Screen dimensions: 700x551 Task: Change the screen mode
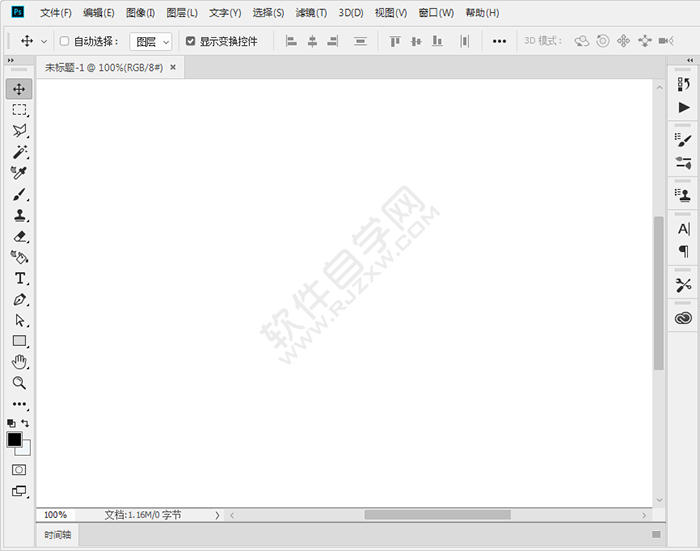pos(19,491)
